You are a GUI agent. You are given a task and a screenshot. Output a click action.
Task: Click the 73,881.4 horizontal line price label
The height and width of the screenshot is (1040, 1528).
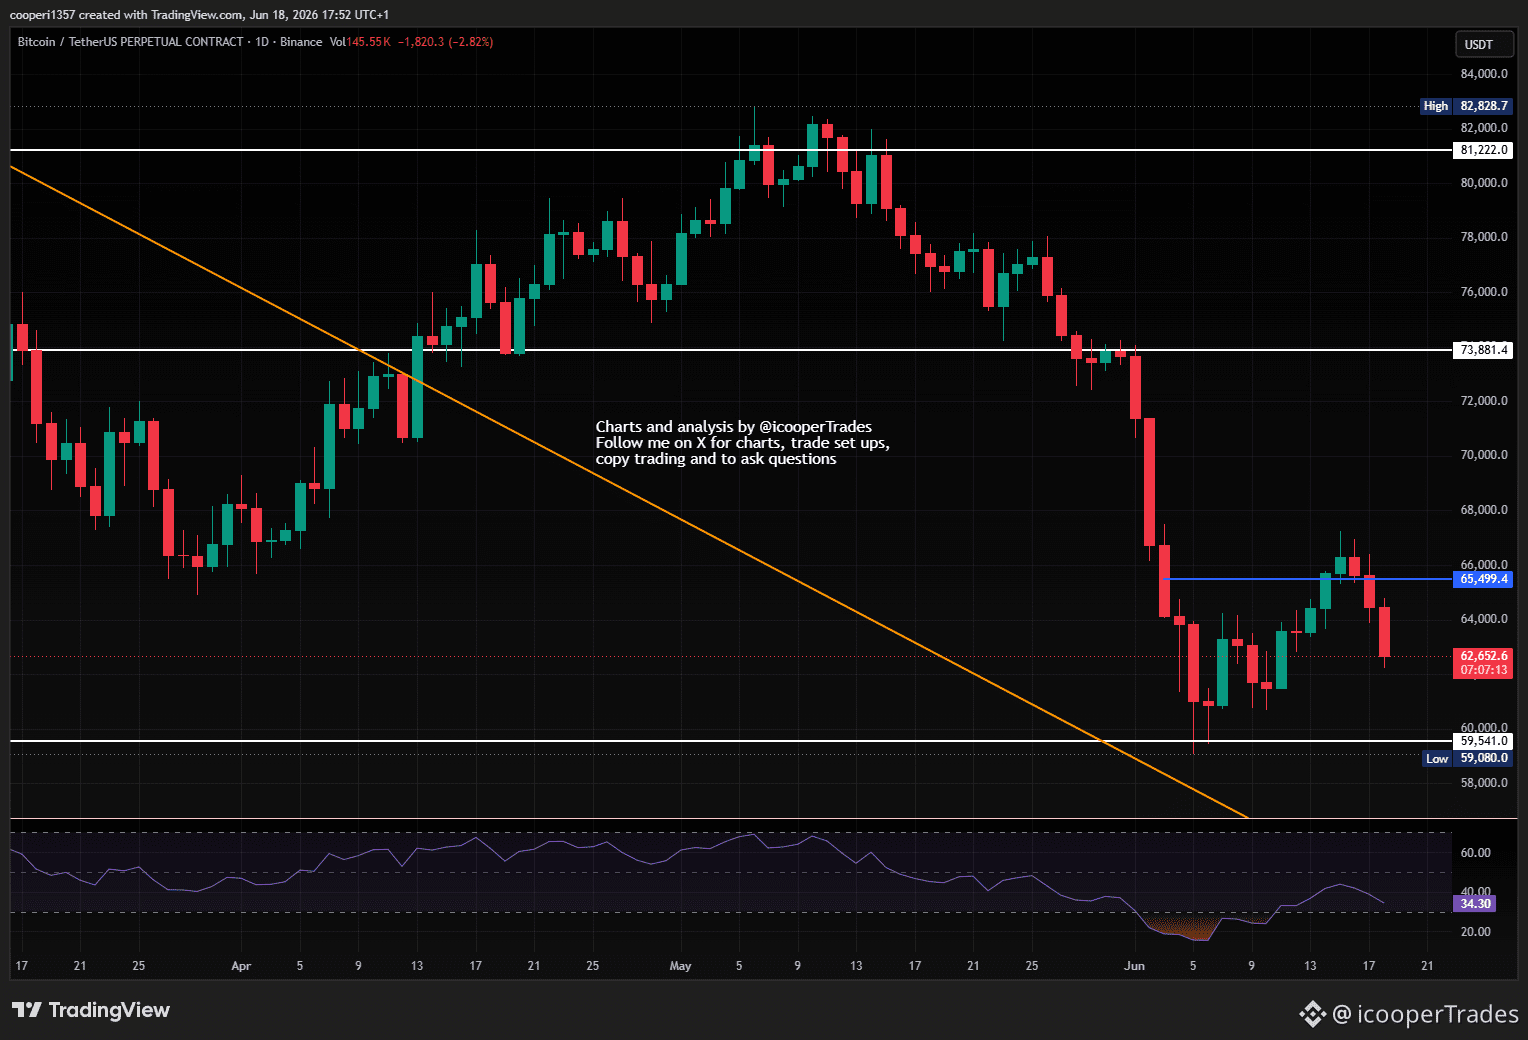[1483, 350]
